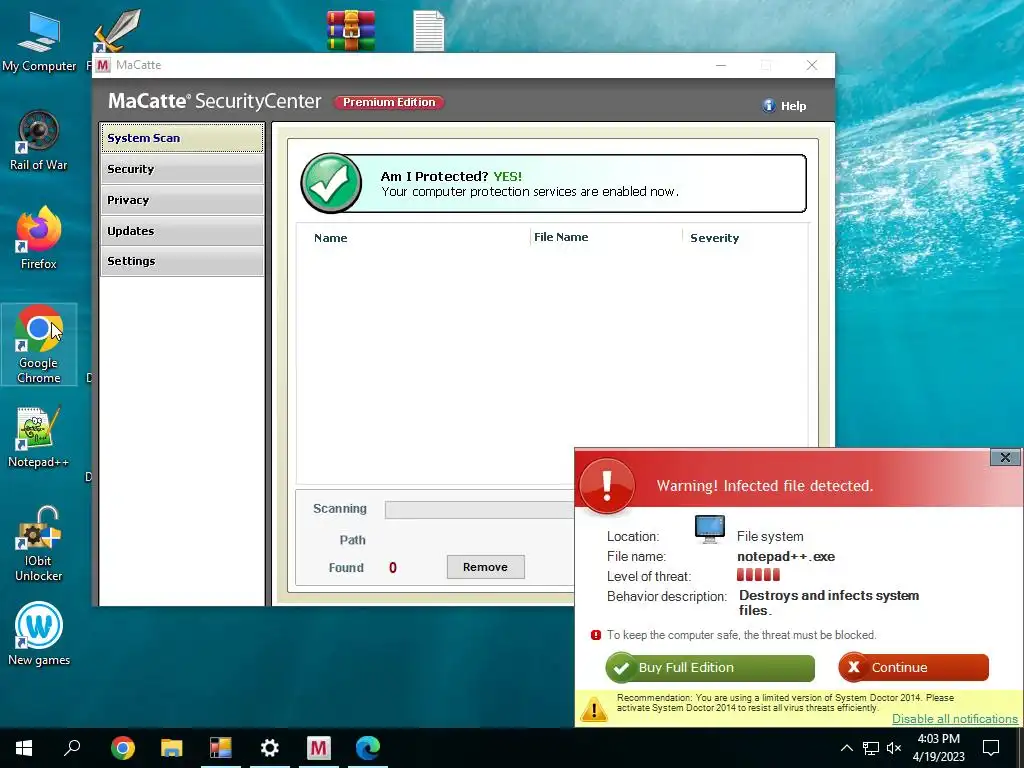The height and width of the screenshot is (768, 1024).
Task: Unmute the volume tray icon
Action: point(894,748)
